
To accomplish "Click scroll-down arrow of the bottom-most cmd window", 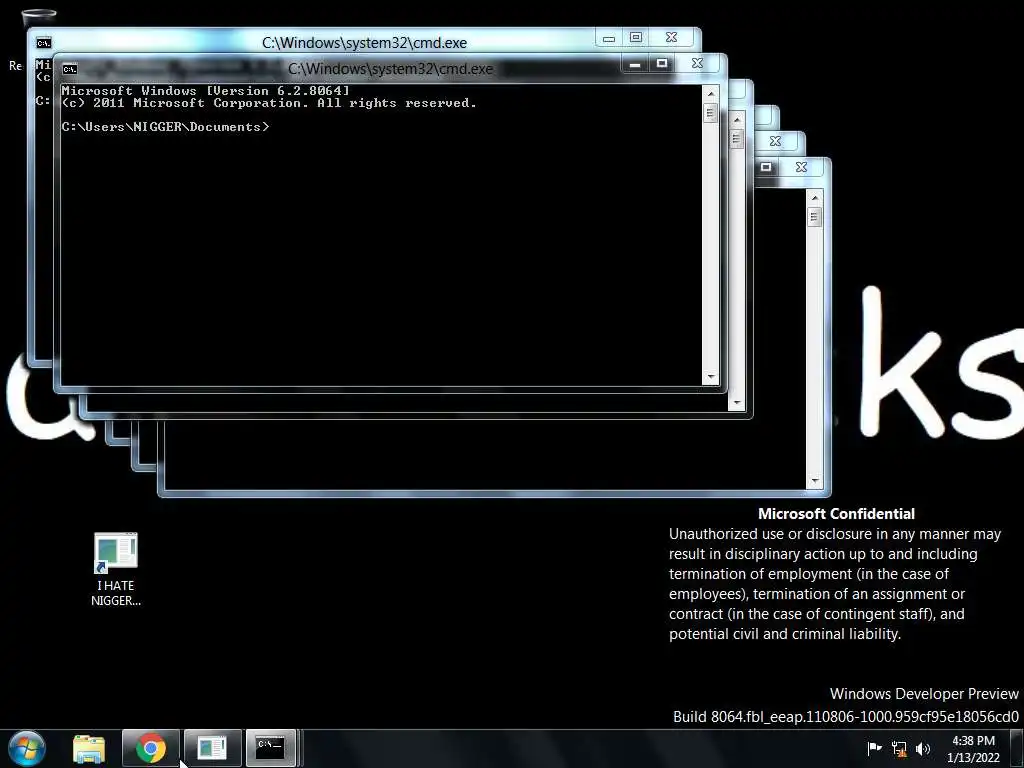I will (814, 481).
